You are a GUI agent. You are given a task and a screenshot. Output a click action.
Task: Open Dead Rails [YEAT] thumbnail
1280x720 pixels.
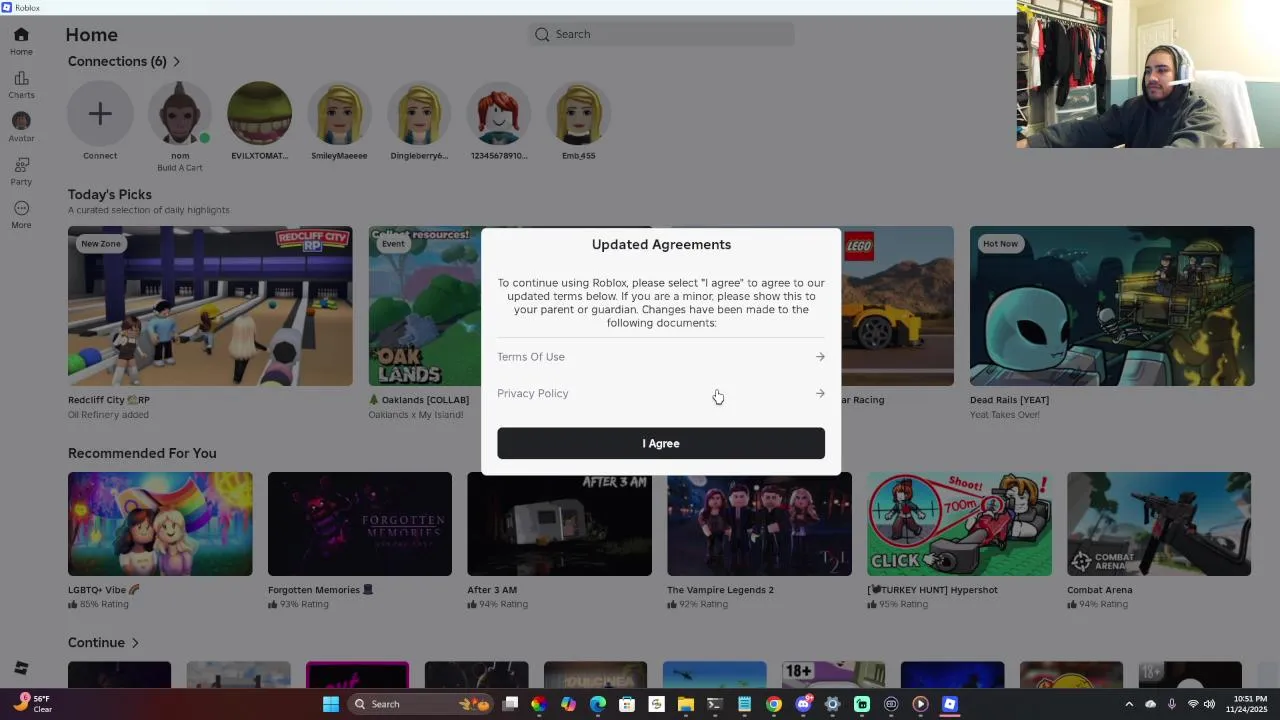point(1112,306)
